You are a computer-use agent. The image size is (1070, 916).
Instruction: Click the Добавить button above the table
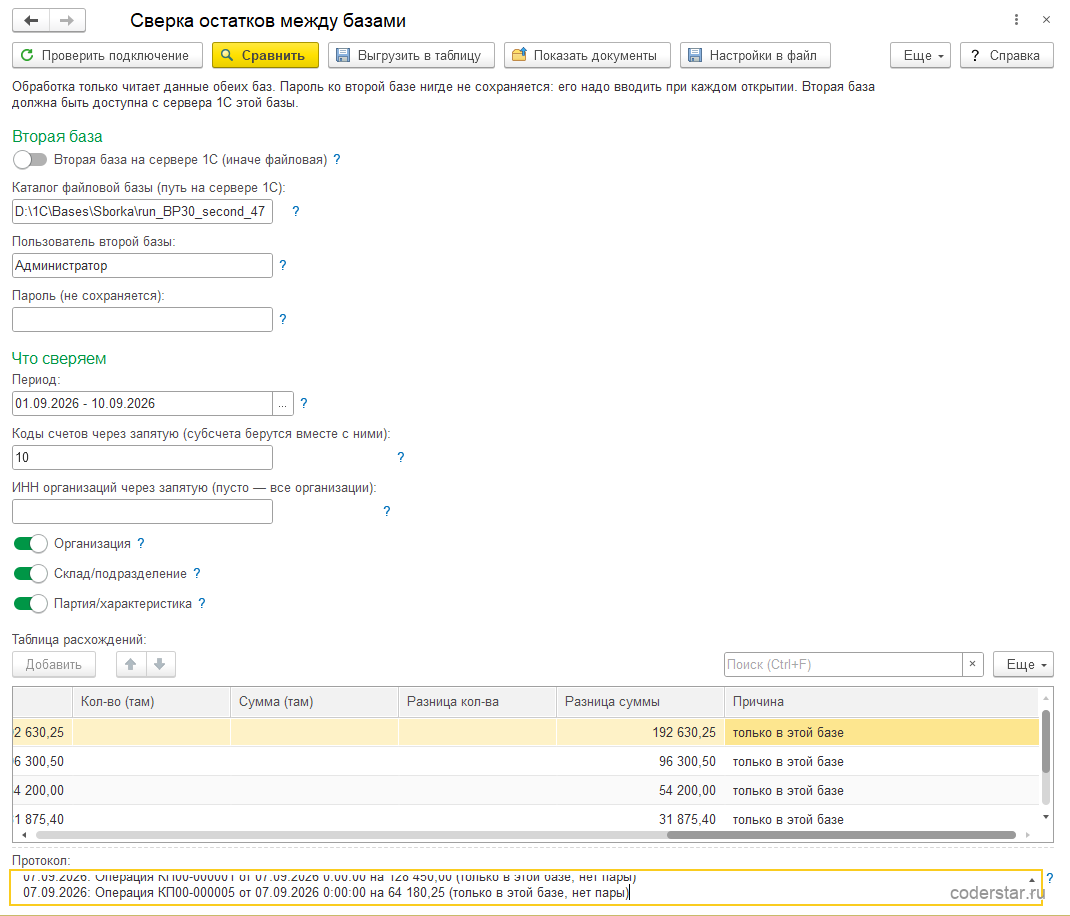tap(54, 664)
